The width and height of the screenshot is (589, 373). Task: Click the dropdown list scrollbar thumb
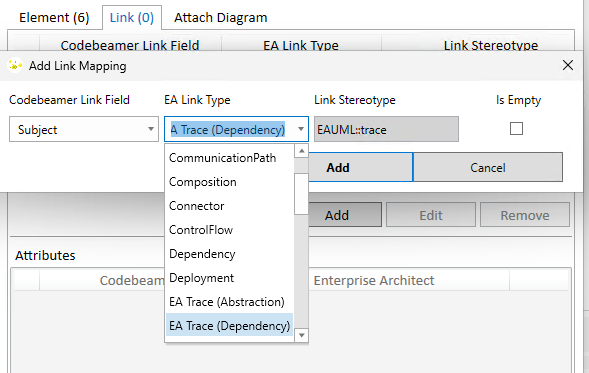tap(301, 194)
